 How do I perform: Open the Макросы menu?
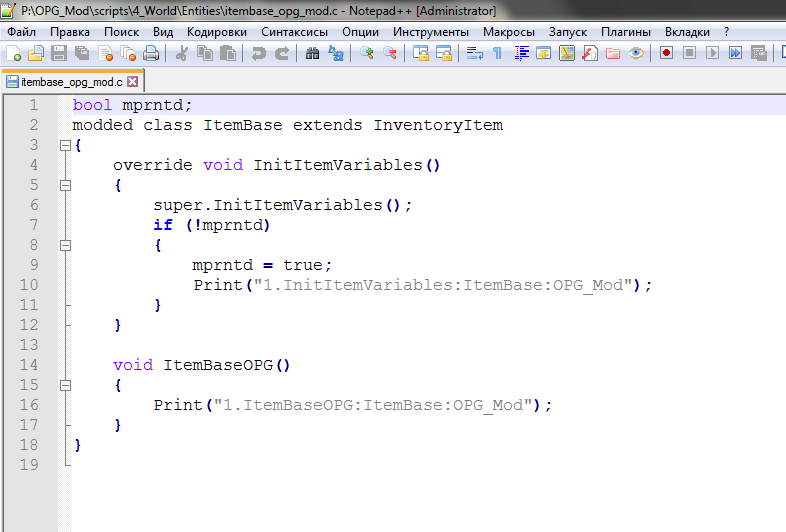509,32
